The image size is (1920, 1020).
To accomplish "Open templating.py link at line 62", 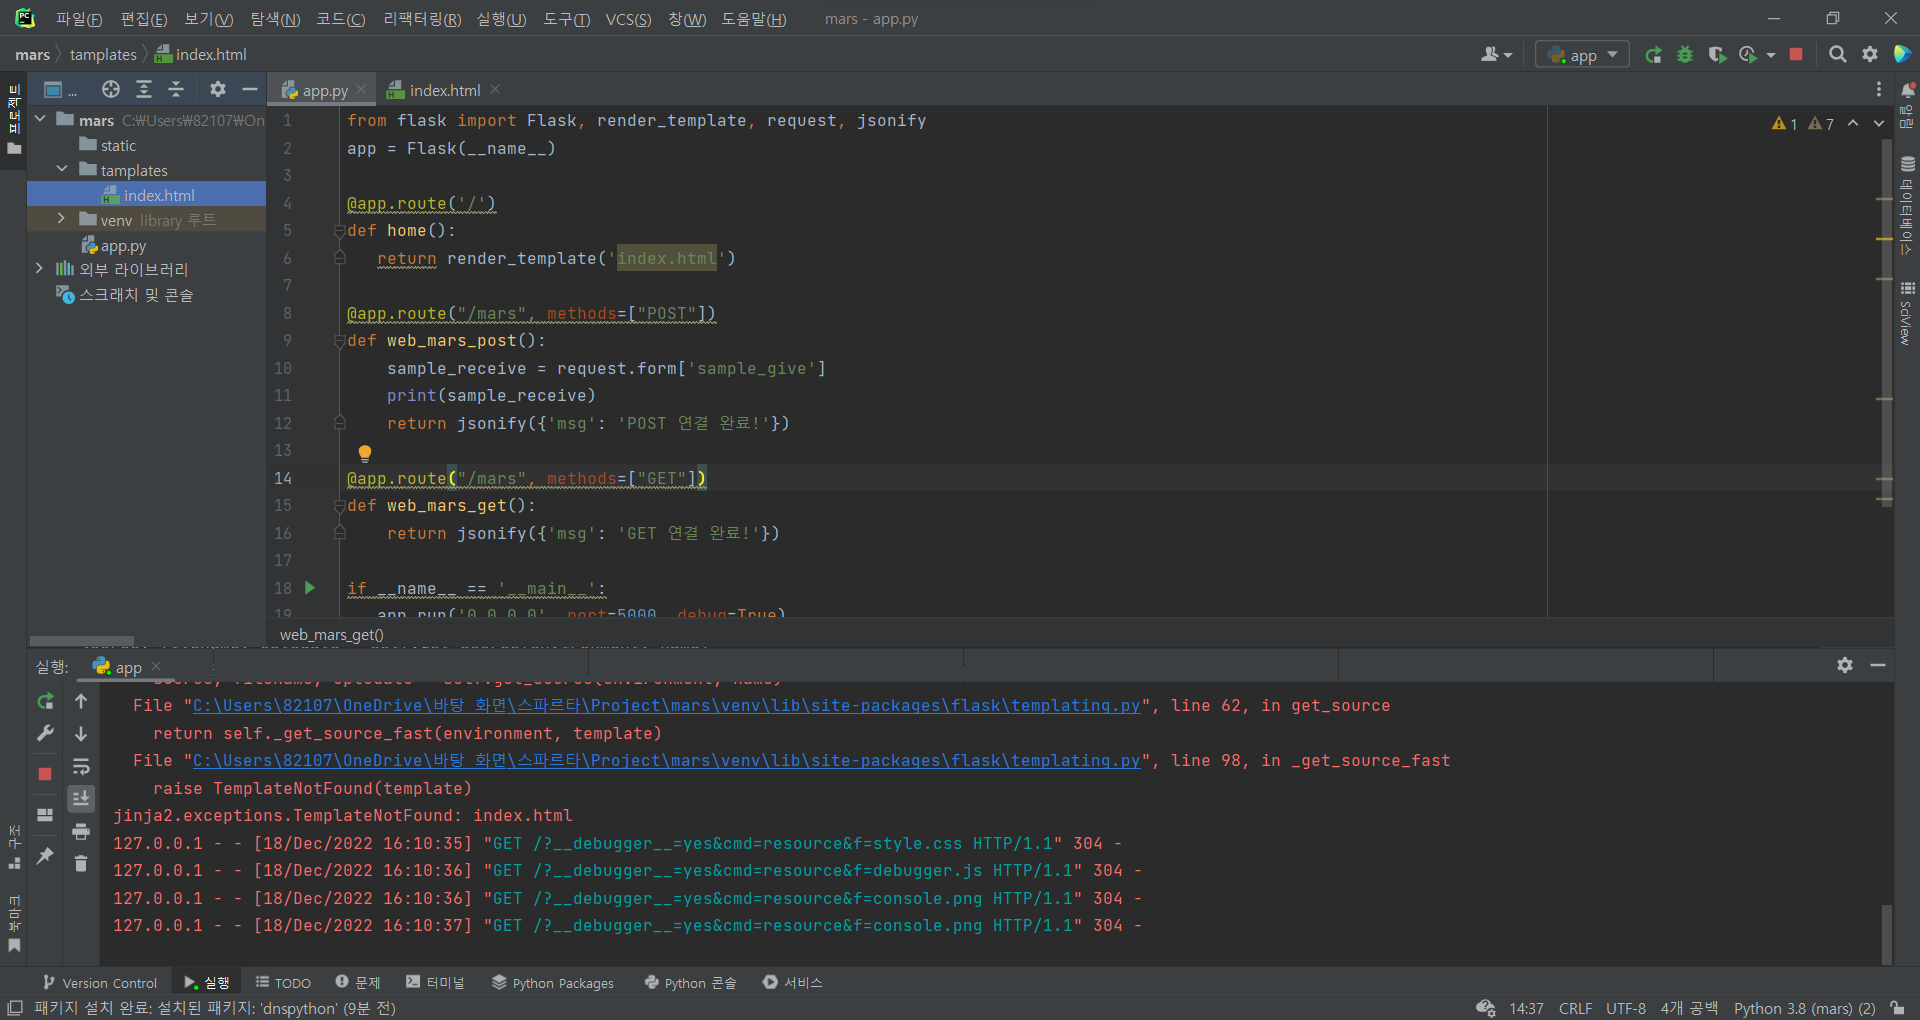I will 666,706.
